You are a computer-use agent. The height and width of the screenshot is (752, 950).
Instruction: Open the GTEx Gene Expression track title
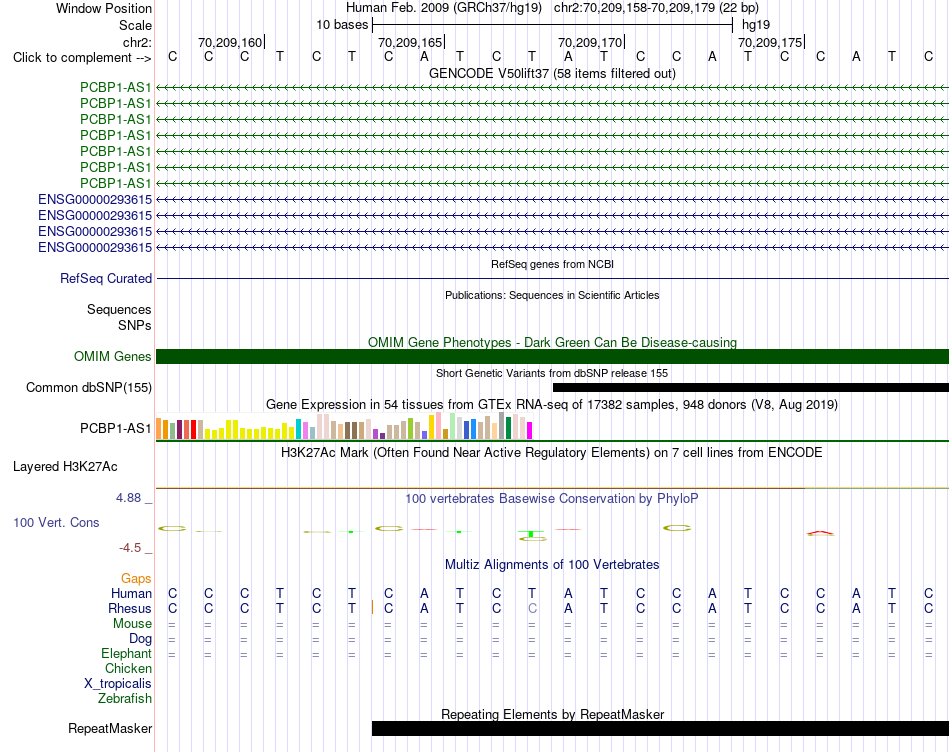pyautogui.click(x=552, y=404)
